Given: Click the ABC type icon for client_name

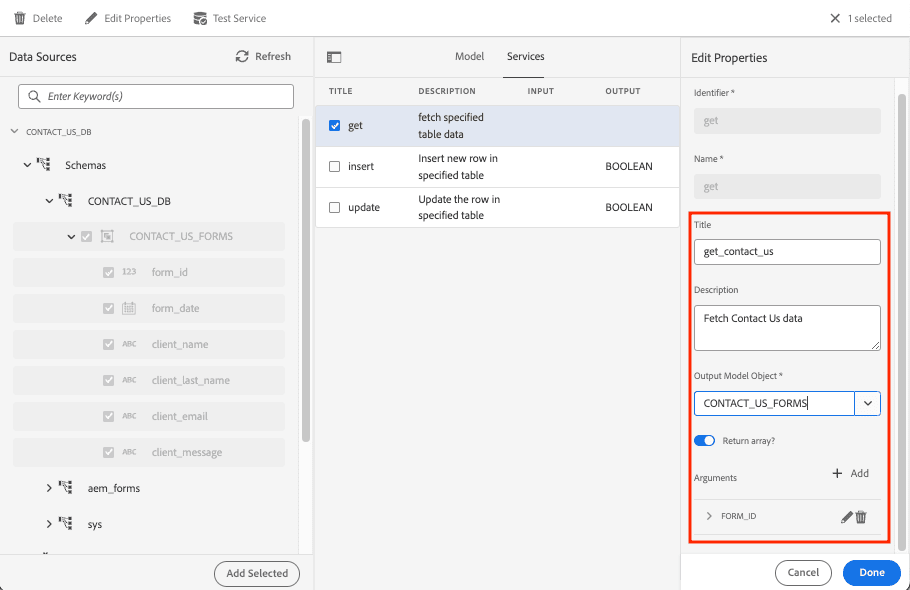Looking at the screenshot, I should tap(129, 344).
